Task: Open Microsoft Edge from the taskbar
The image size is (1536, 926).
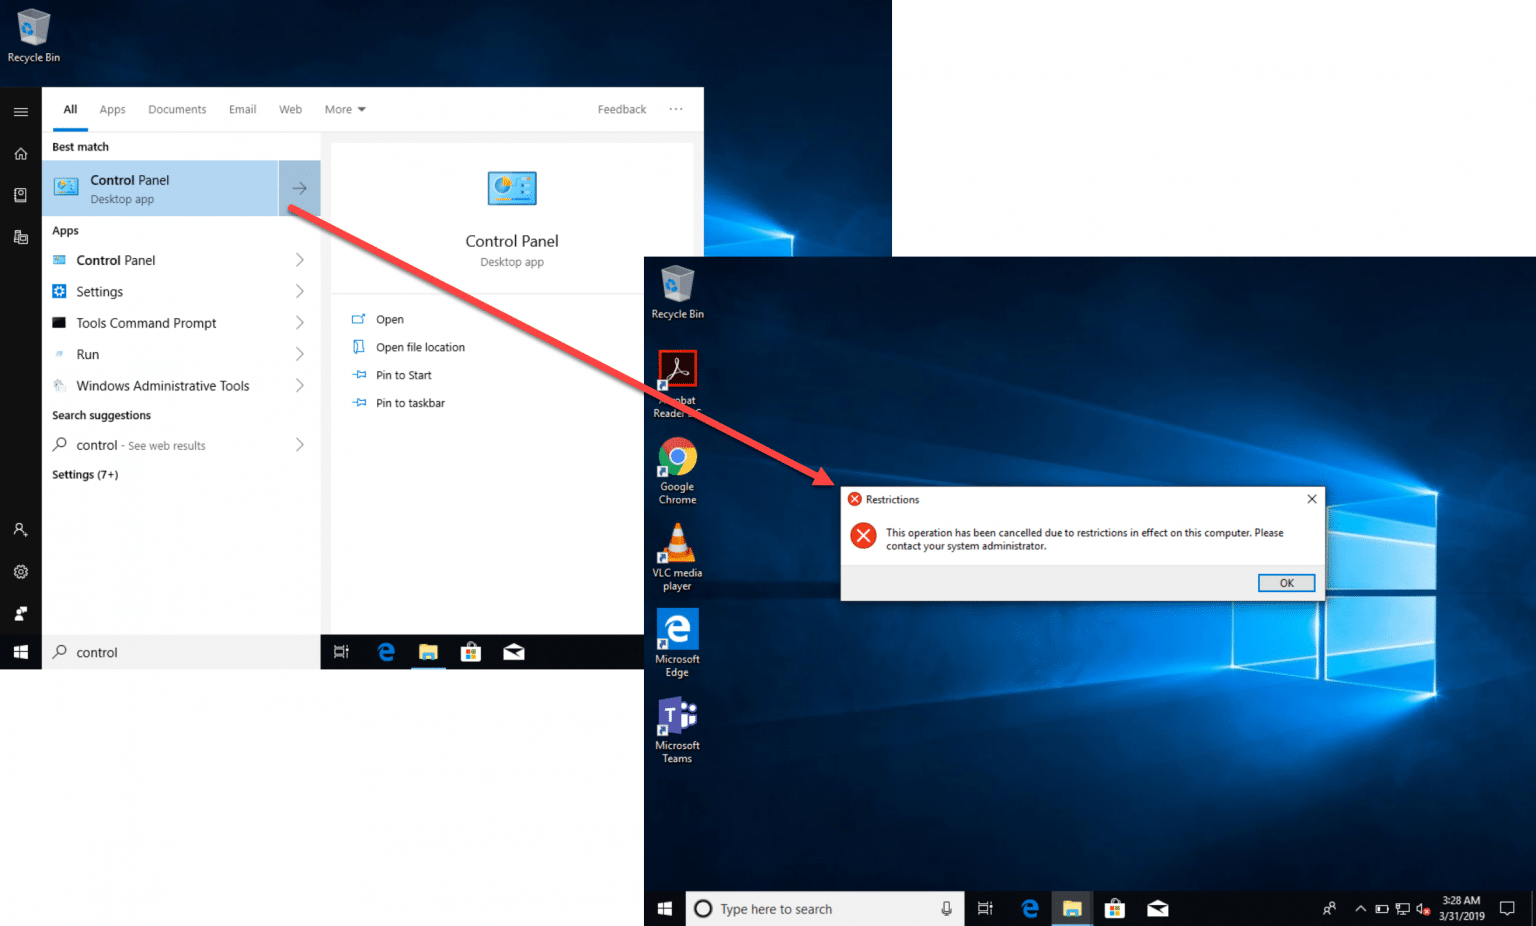Action: point(1030,908)
